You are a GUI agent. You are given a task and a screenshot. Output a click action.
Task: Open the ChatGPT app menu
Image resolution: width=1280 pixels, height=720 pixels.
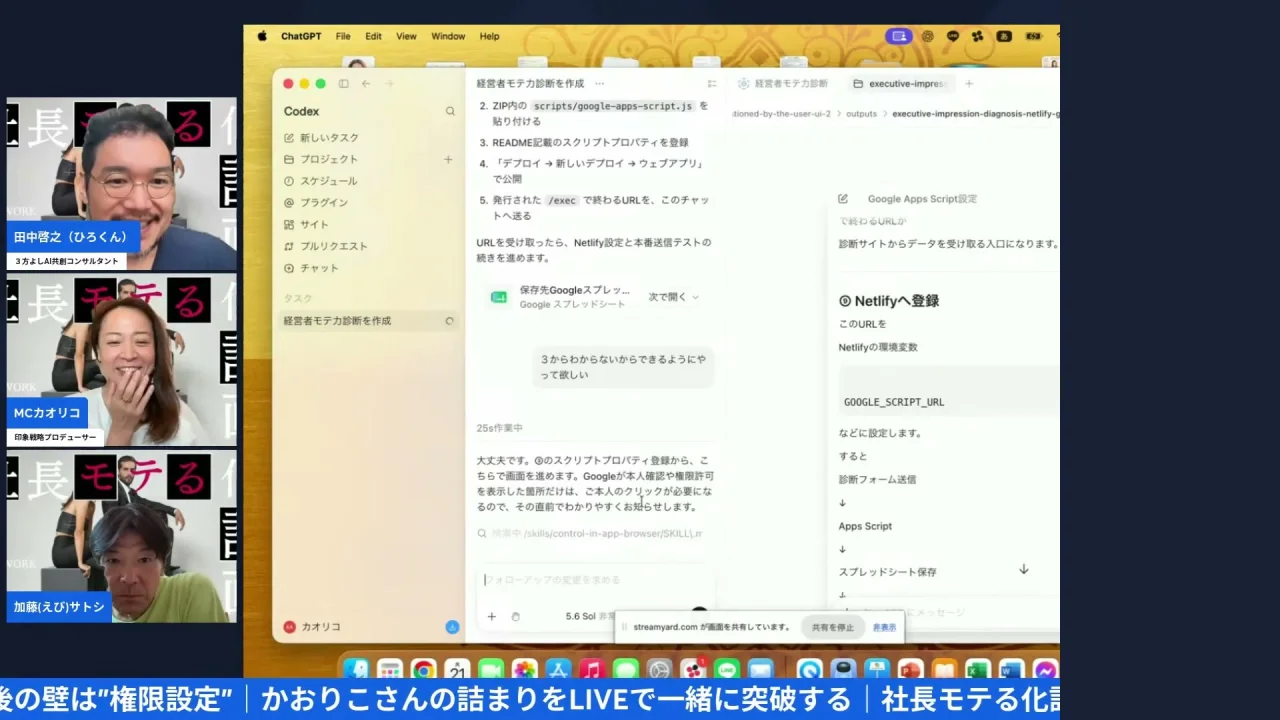[x=301, y=36]
